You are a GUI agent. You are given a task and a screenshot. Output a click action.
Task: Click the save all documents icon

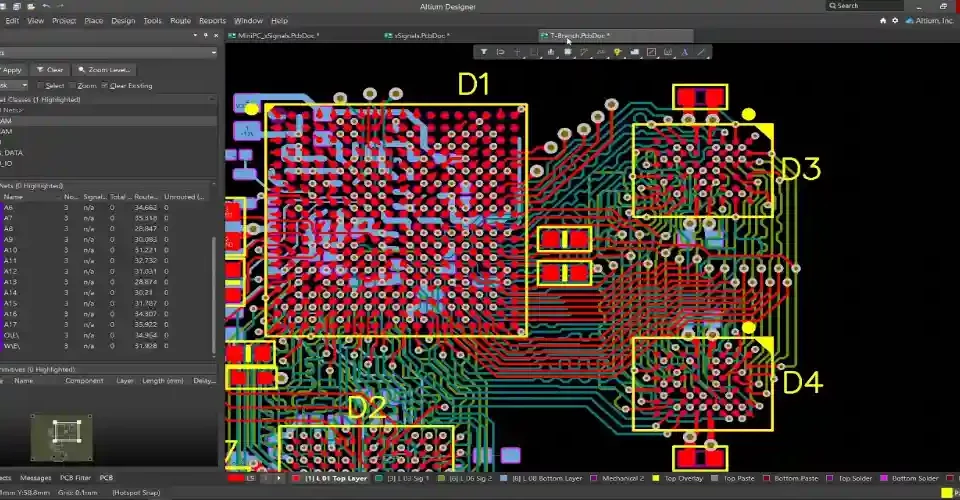(x=17, y=6)
